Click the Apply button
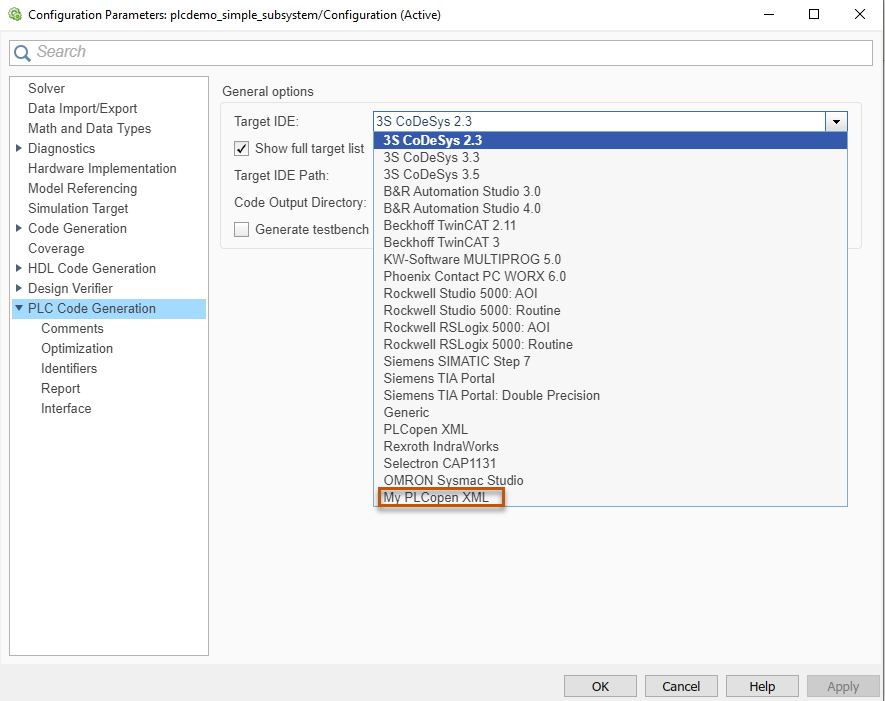This screenshot has height=701, width=885. click(x=843, y=686)
